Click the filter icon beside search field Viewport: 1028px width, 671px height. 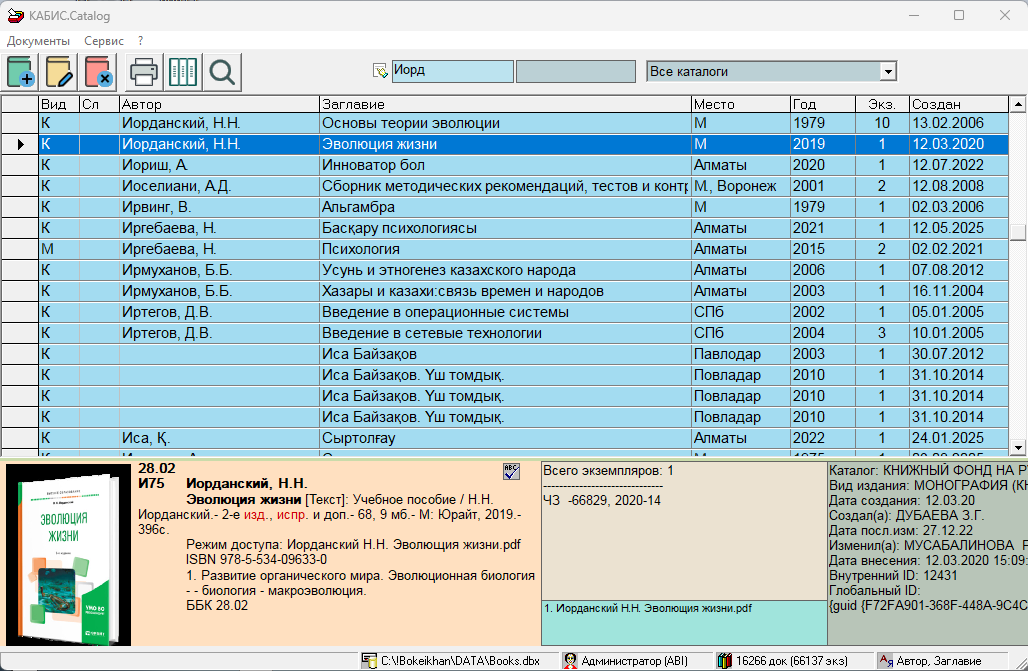(x=380, y=72)
